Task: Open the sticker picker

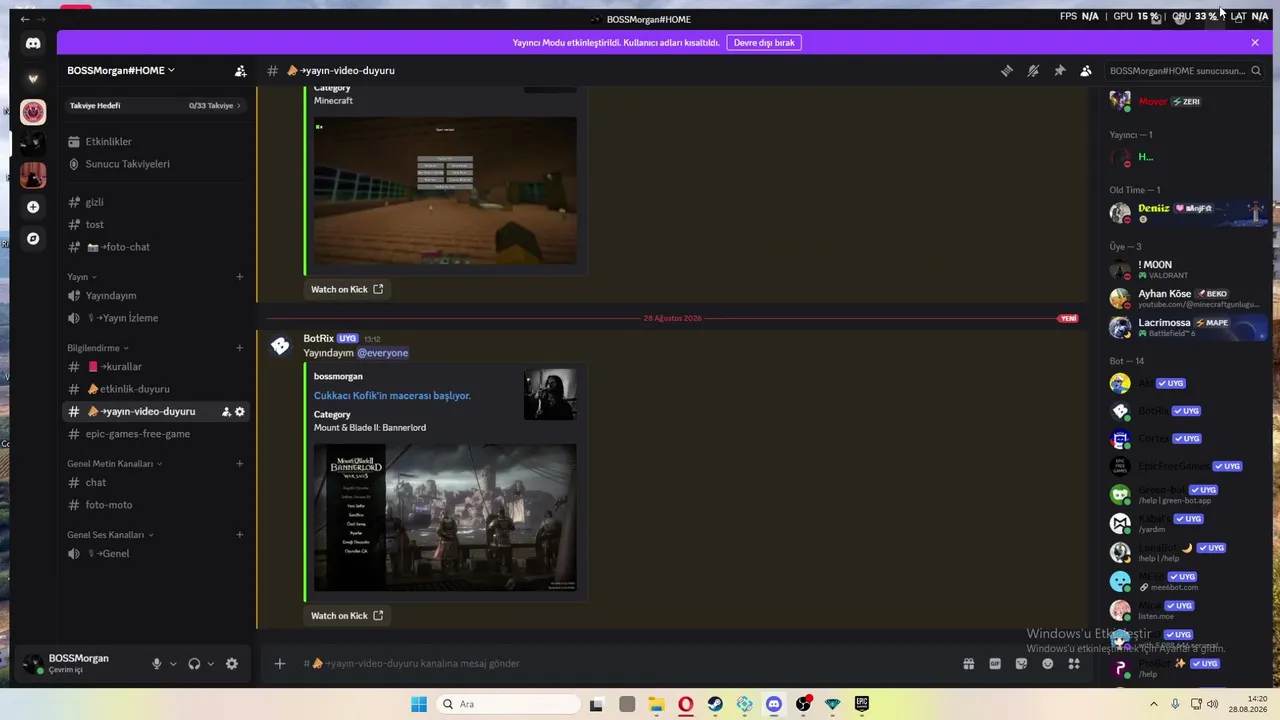Action: (1021, 663)
